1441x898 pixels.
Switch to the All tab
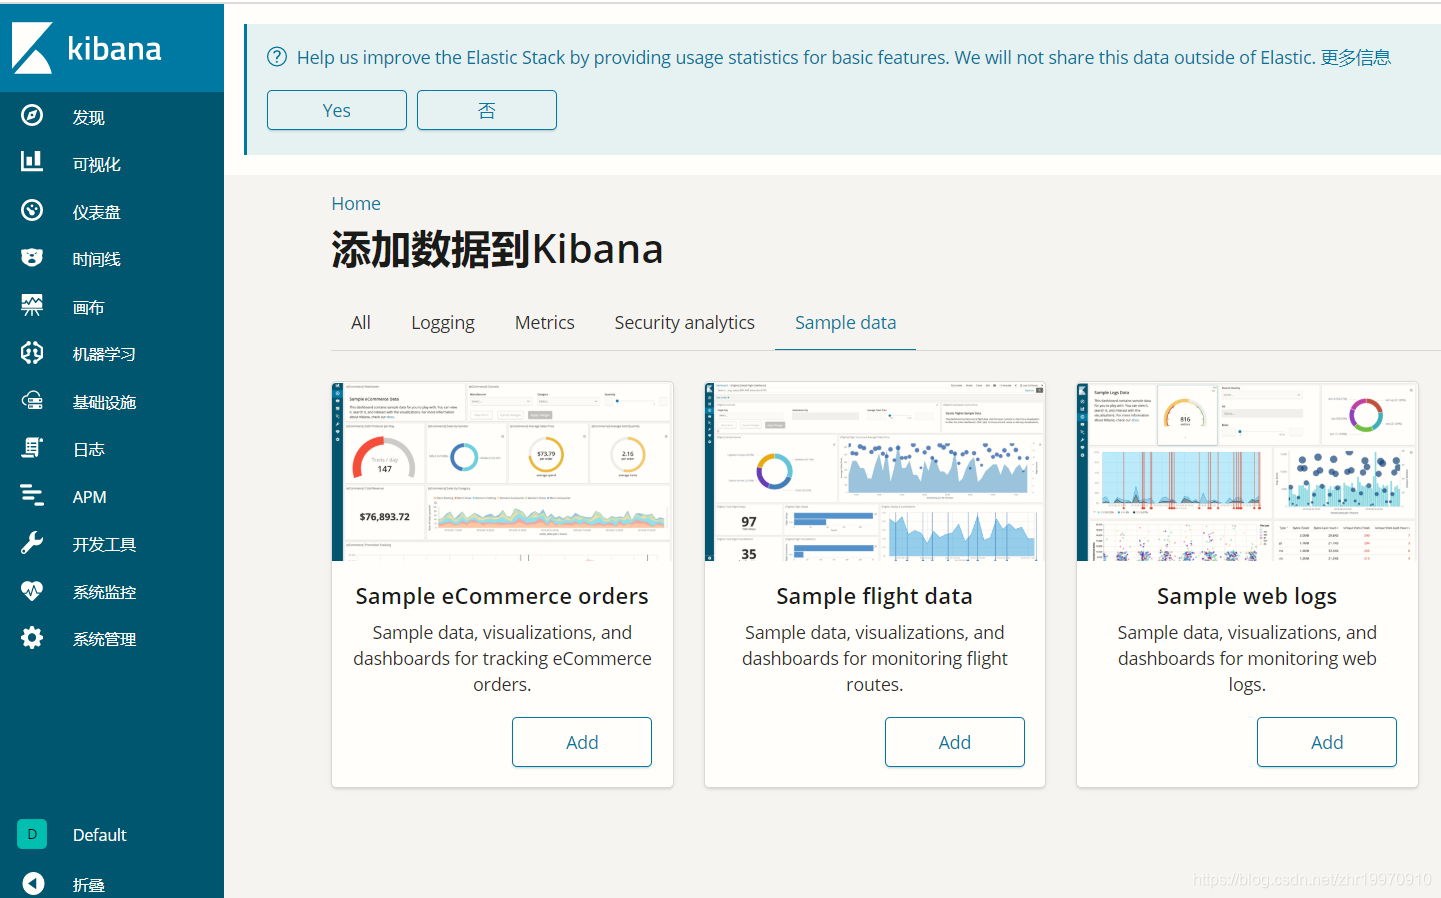tap(361, 323)
